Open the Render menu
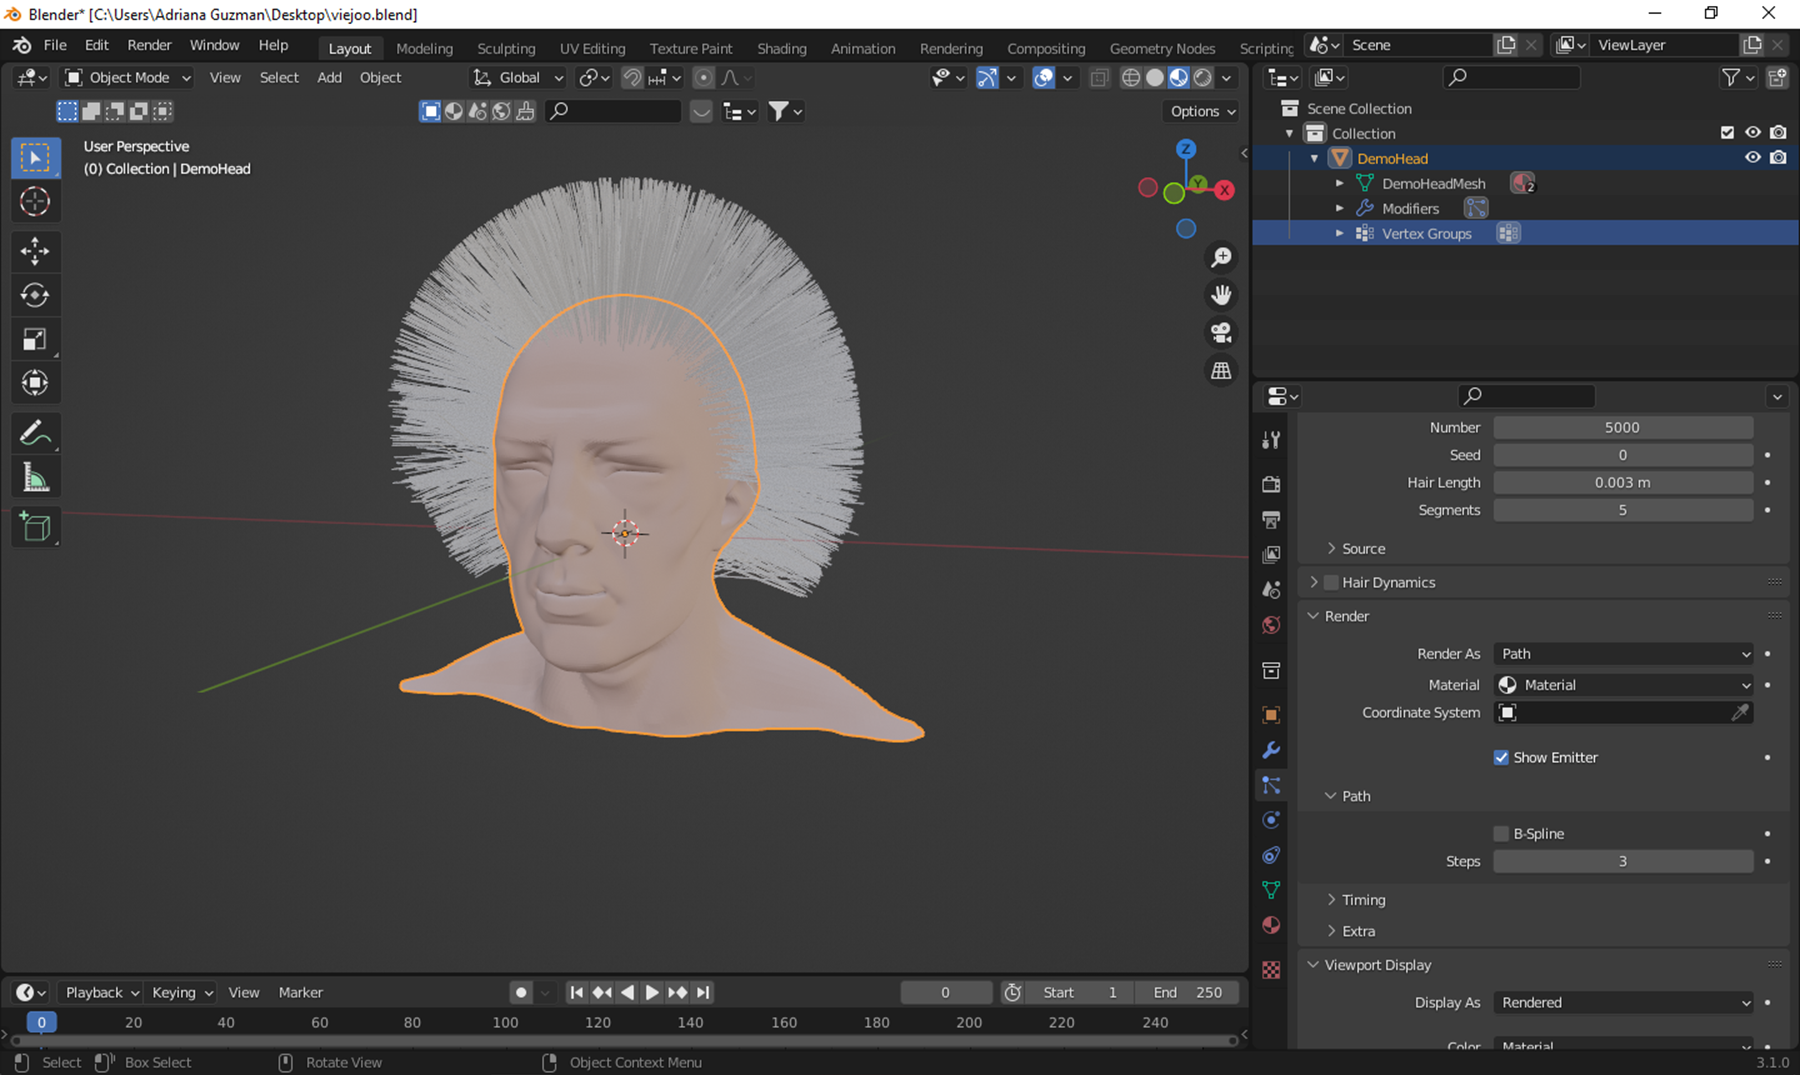Image resolution: width=1800 pixels, height=1075 pixels. (x=149, y=45)
